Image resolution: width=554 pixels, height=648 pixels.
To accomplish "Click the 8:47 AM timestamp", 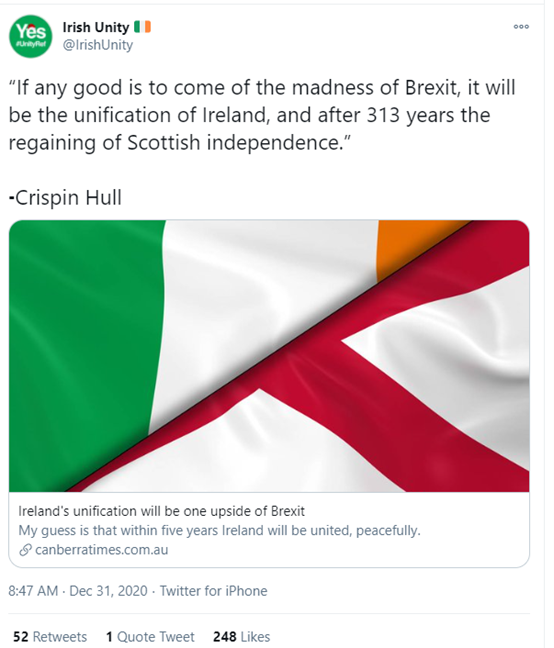I will tap(33, 591).
